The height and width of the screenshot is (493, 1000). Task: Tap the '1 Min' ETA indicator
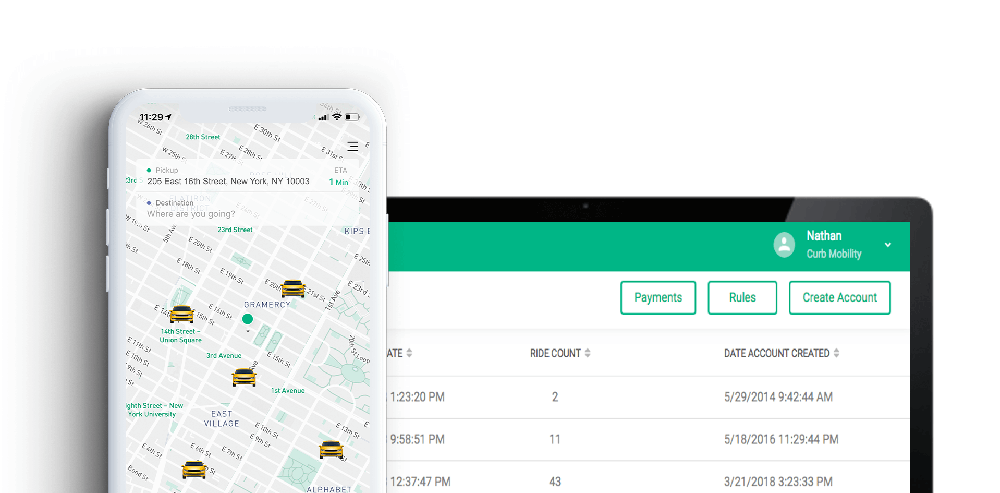(x=339, y=182)
